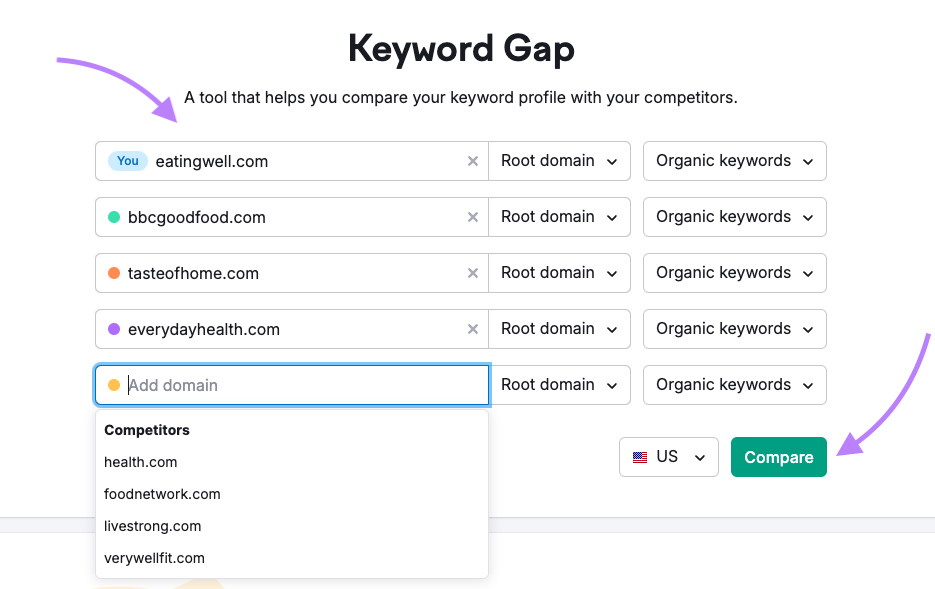Click the yellow dot in the Add domain row
Image resolution: width=935 pixels, height=589 pixels.
(115, 385)
